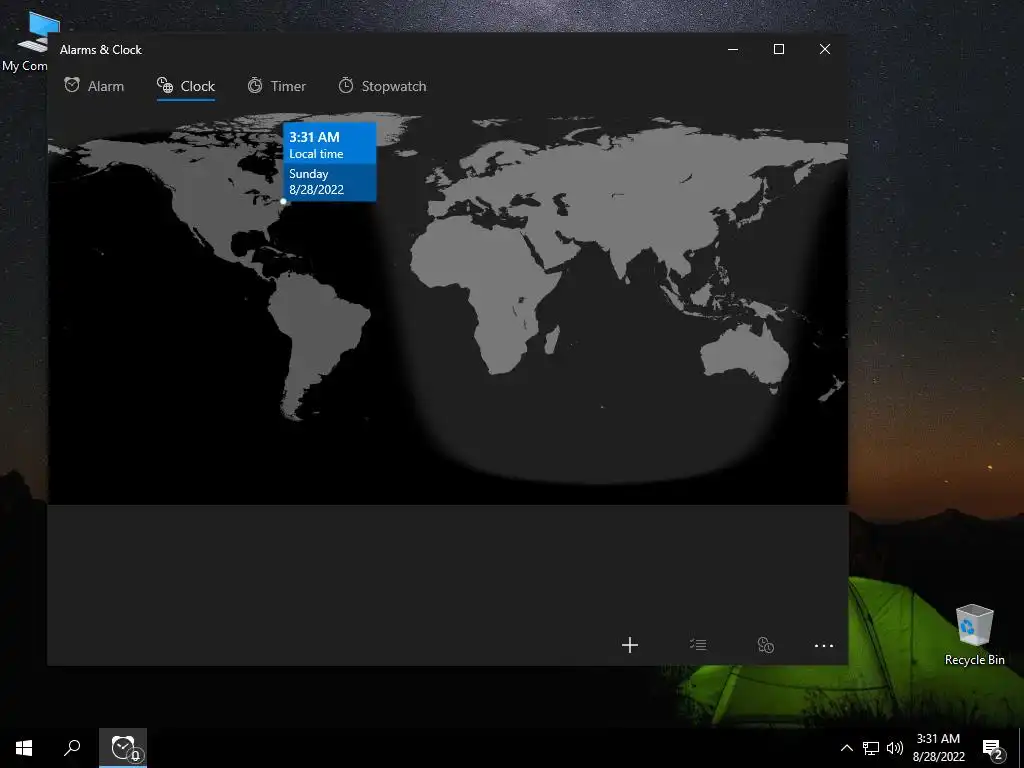Screen dimensions: 1024x768
Task: Minimize the Alarms & Clock window
Action: [x=733, y=50]
